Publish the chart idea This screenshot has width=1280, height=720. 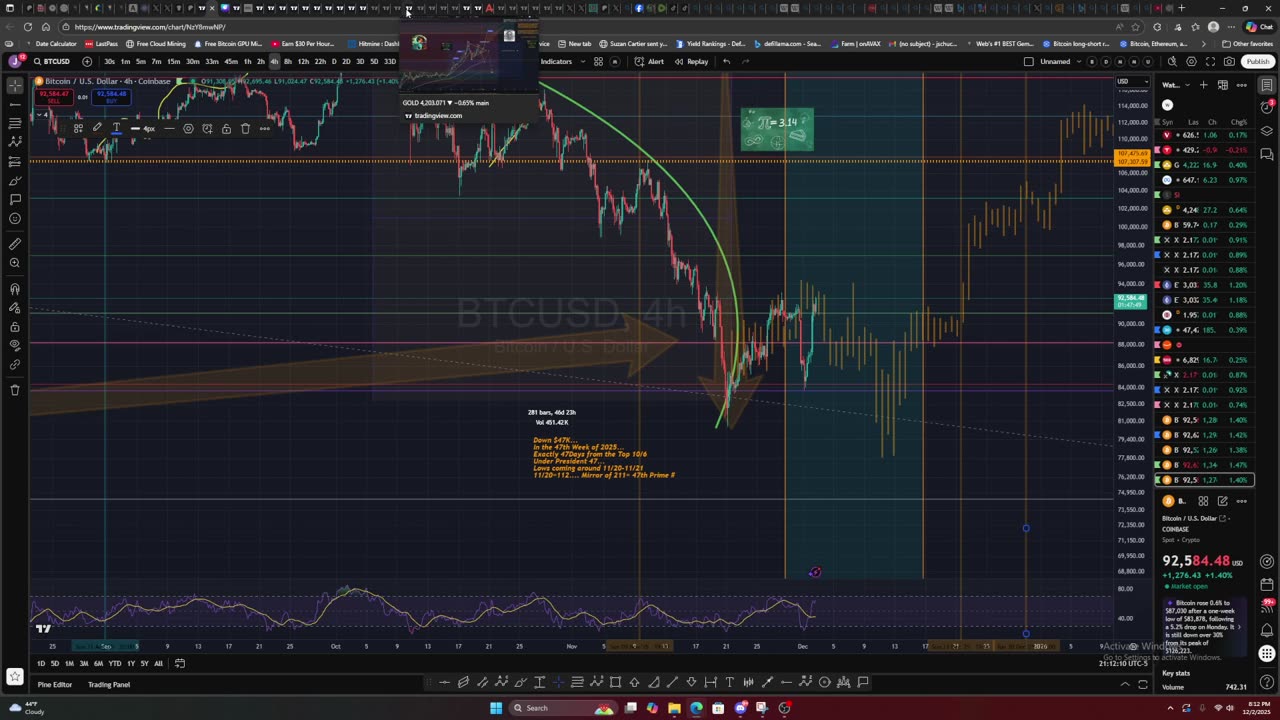click(x=1257, y=62)
